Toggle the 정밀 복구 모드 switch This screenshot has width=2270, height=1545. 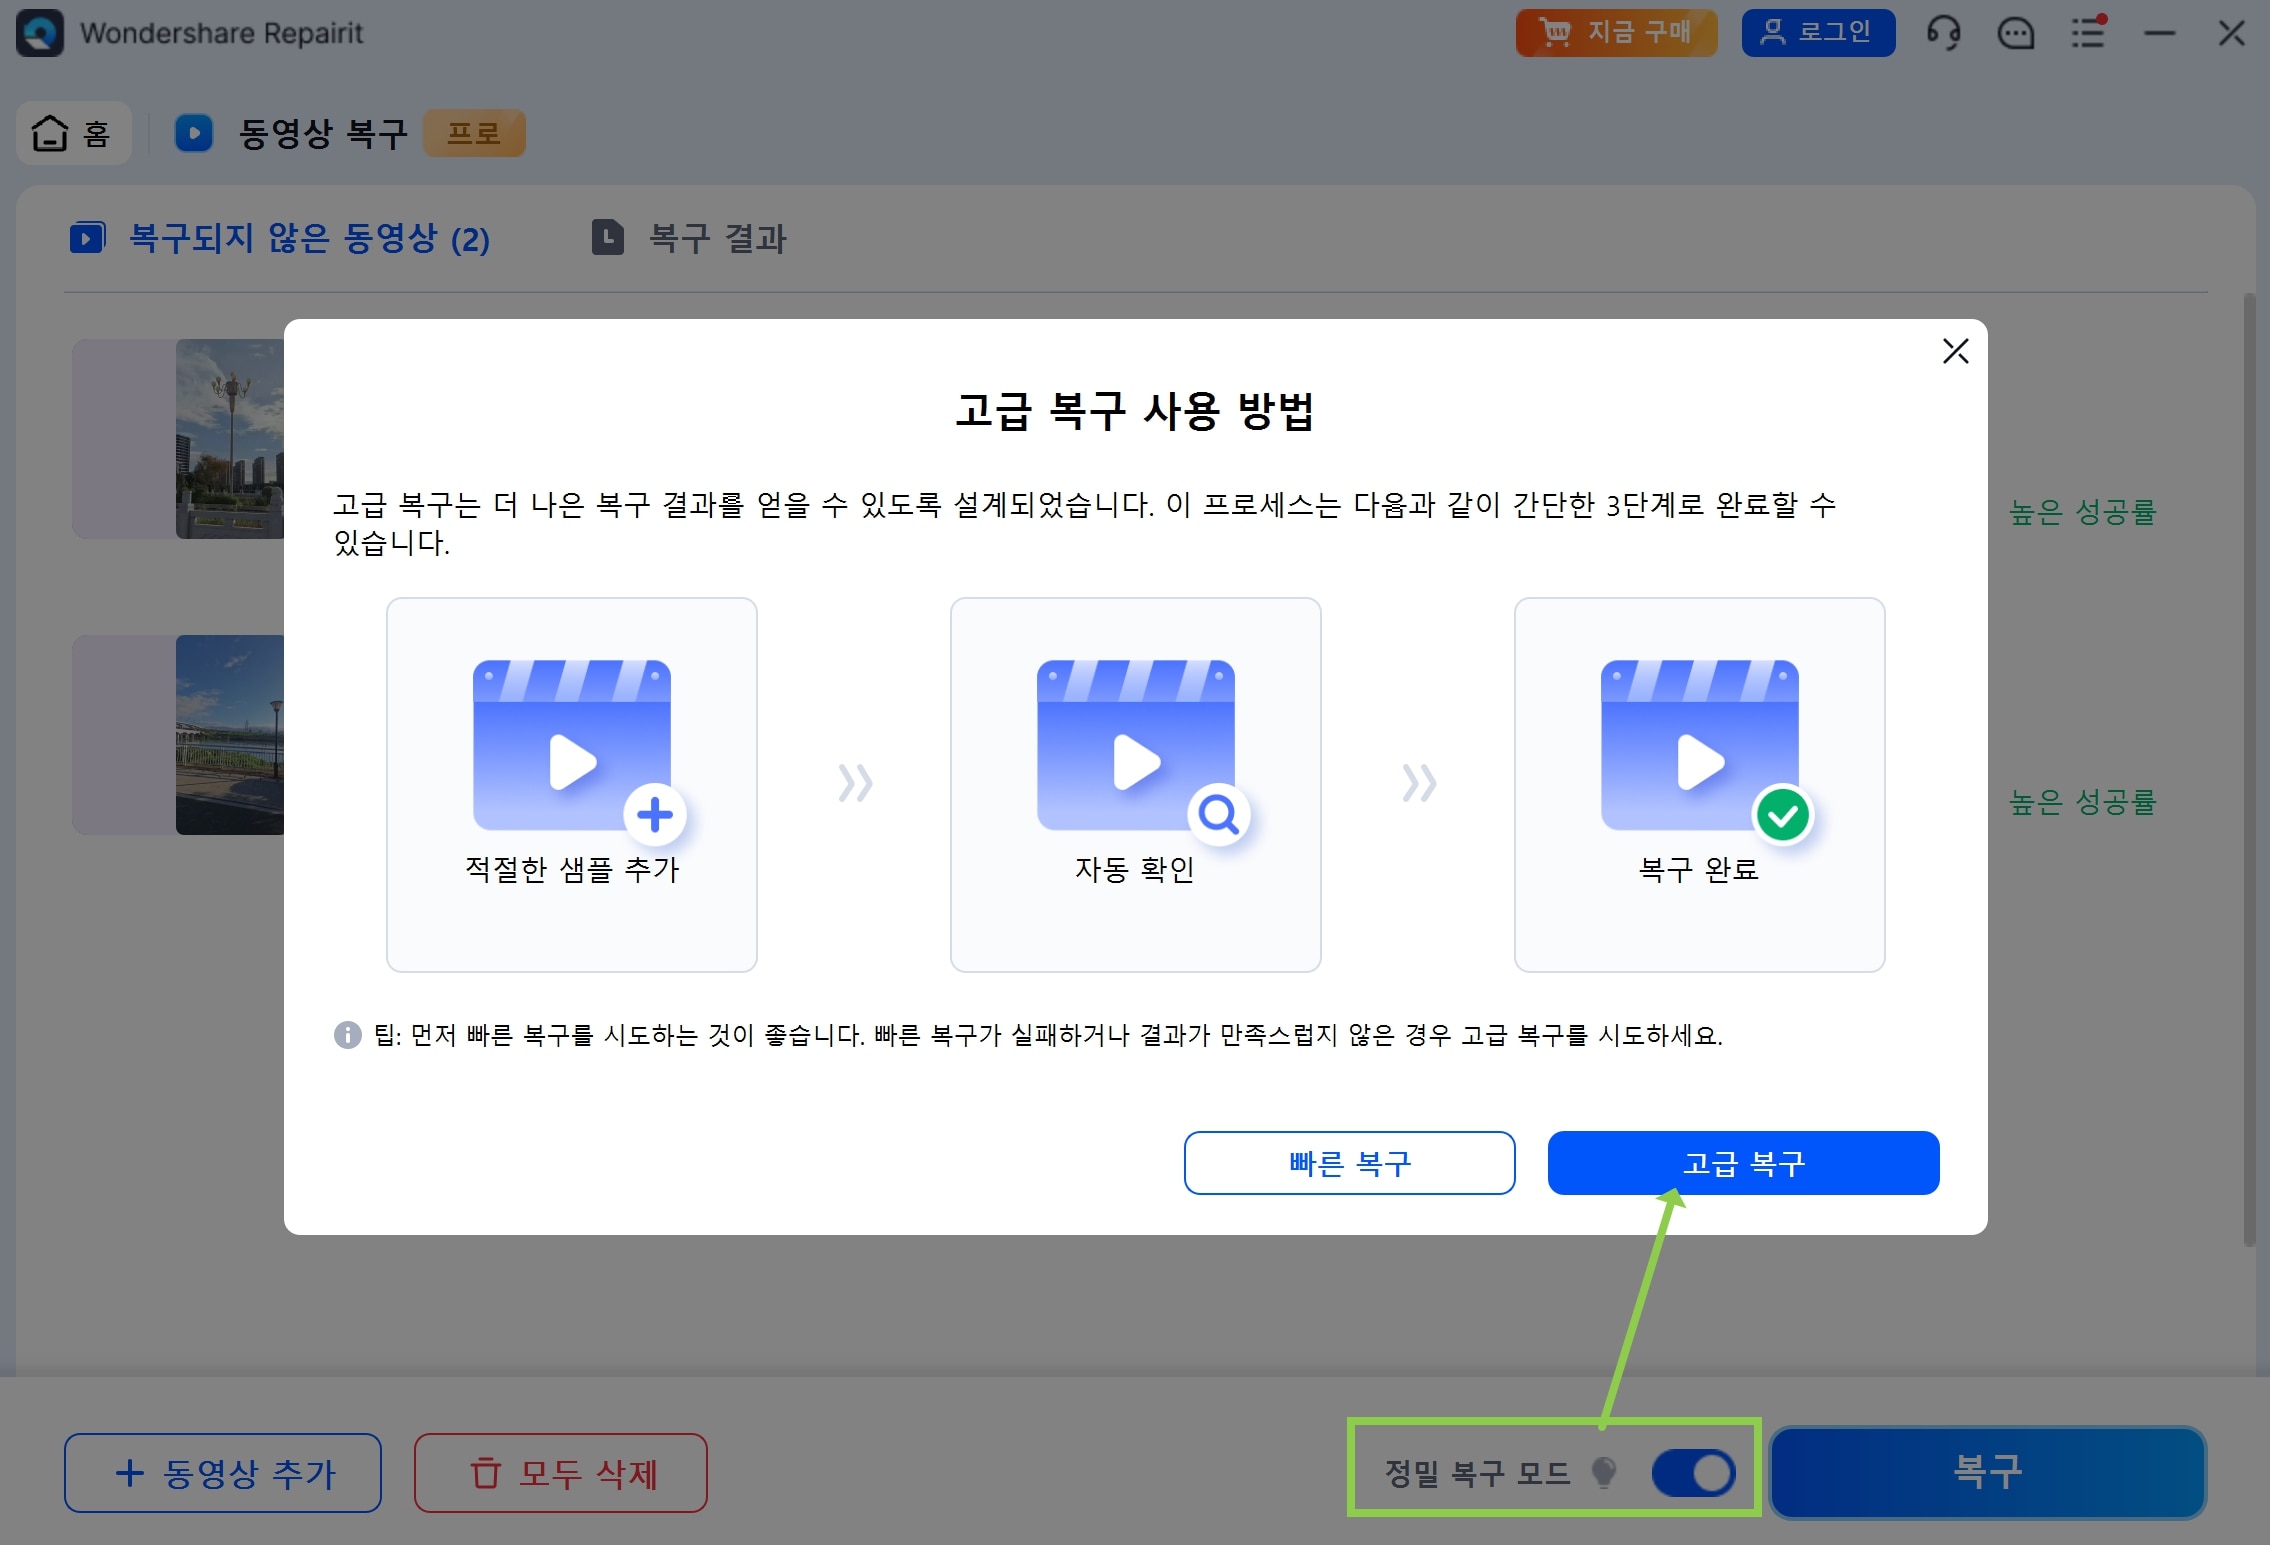tap(1694, 1473)
